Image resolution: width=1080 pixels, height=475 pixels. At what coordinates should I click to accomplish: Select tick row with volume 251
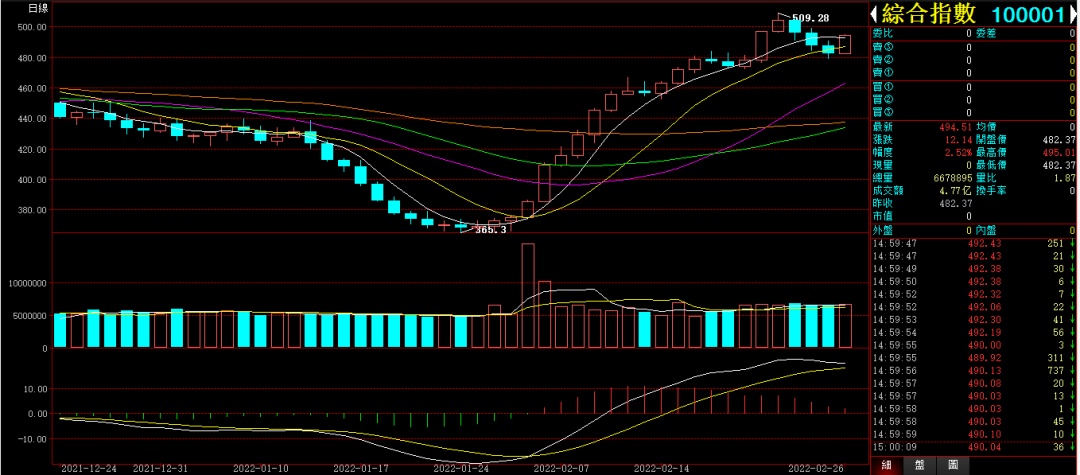click(x=974, y=243)
